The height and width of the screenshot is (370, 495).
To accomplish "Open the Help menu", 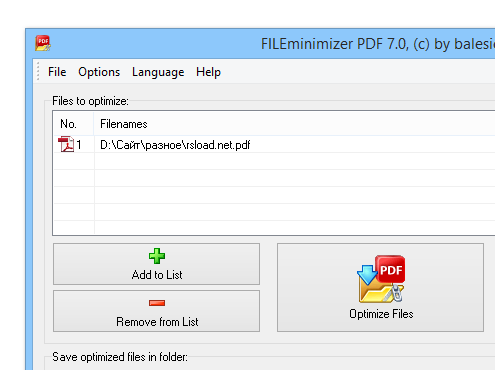I will coord(208,72).
